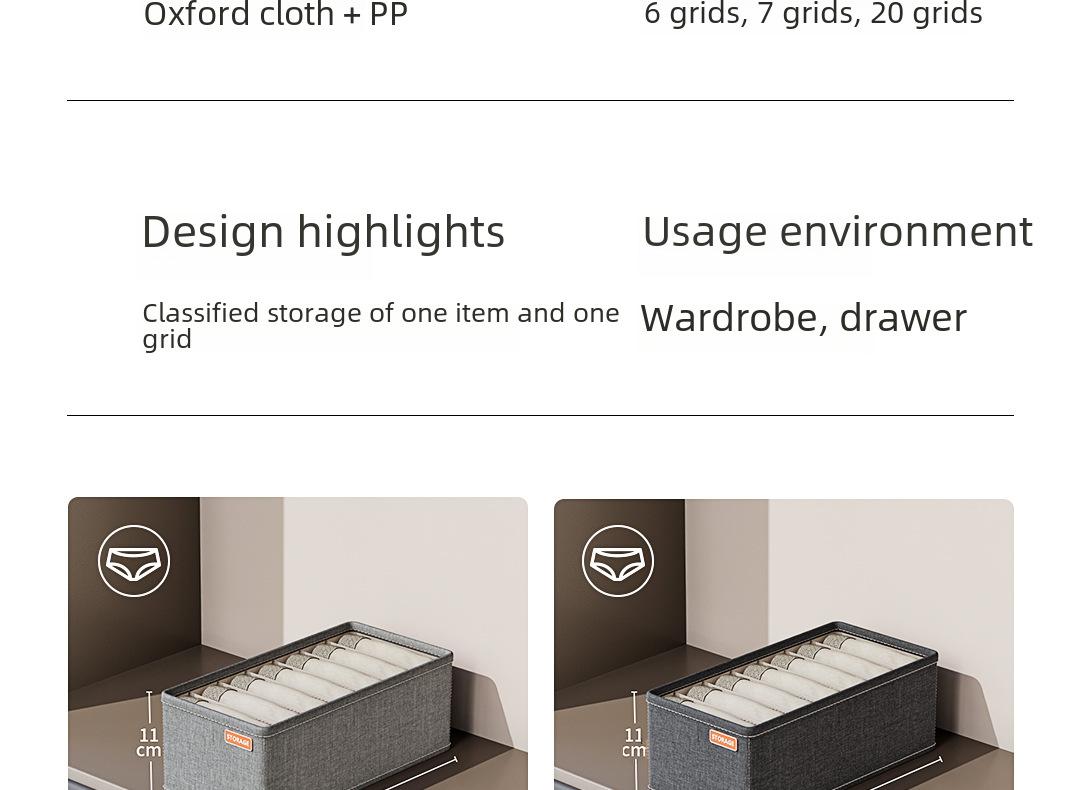The width and height of the screenshot is (1080, 790).
Task: Click the orange STORAGE tag on light gray box
Action: point(238,740)
